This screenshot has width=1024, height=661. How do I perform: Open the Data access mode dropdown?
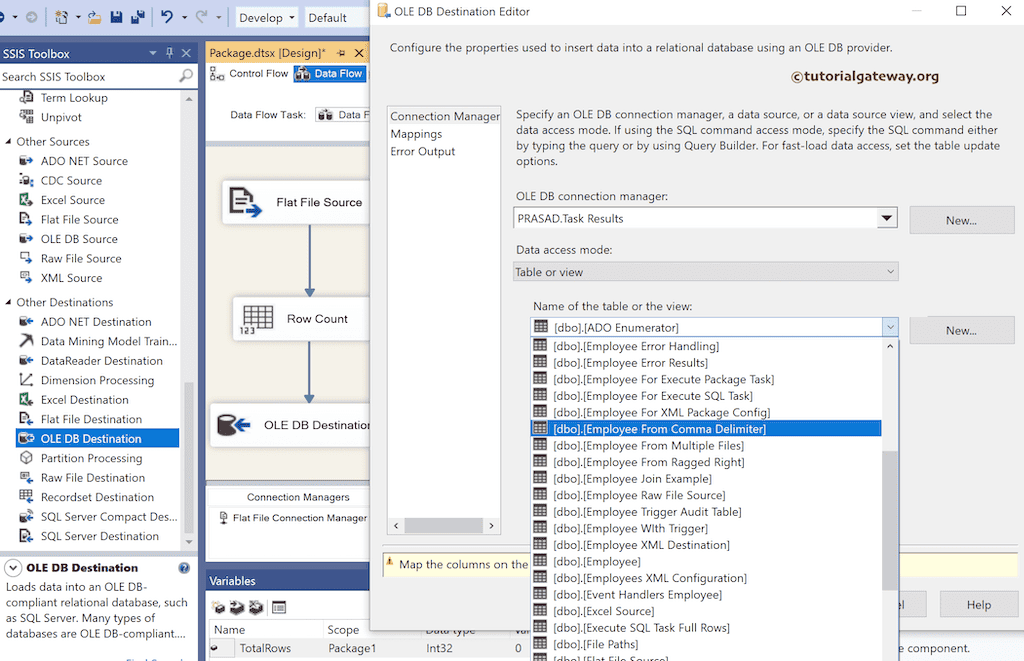coord(886,271)
